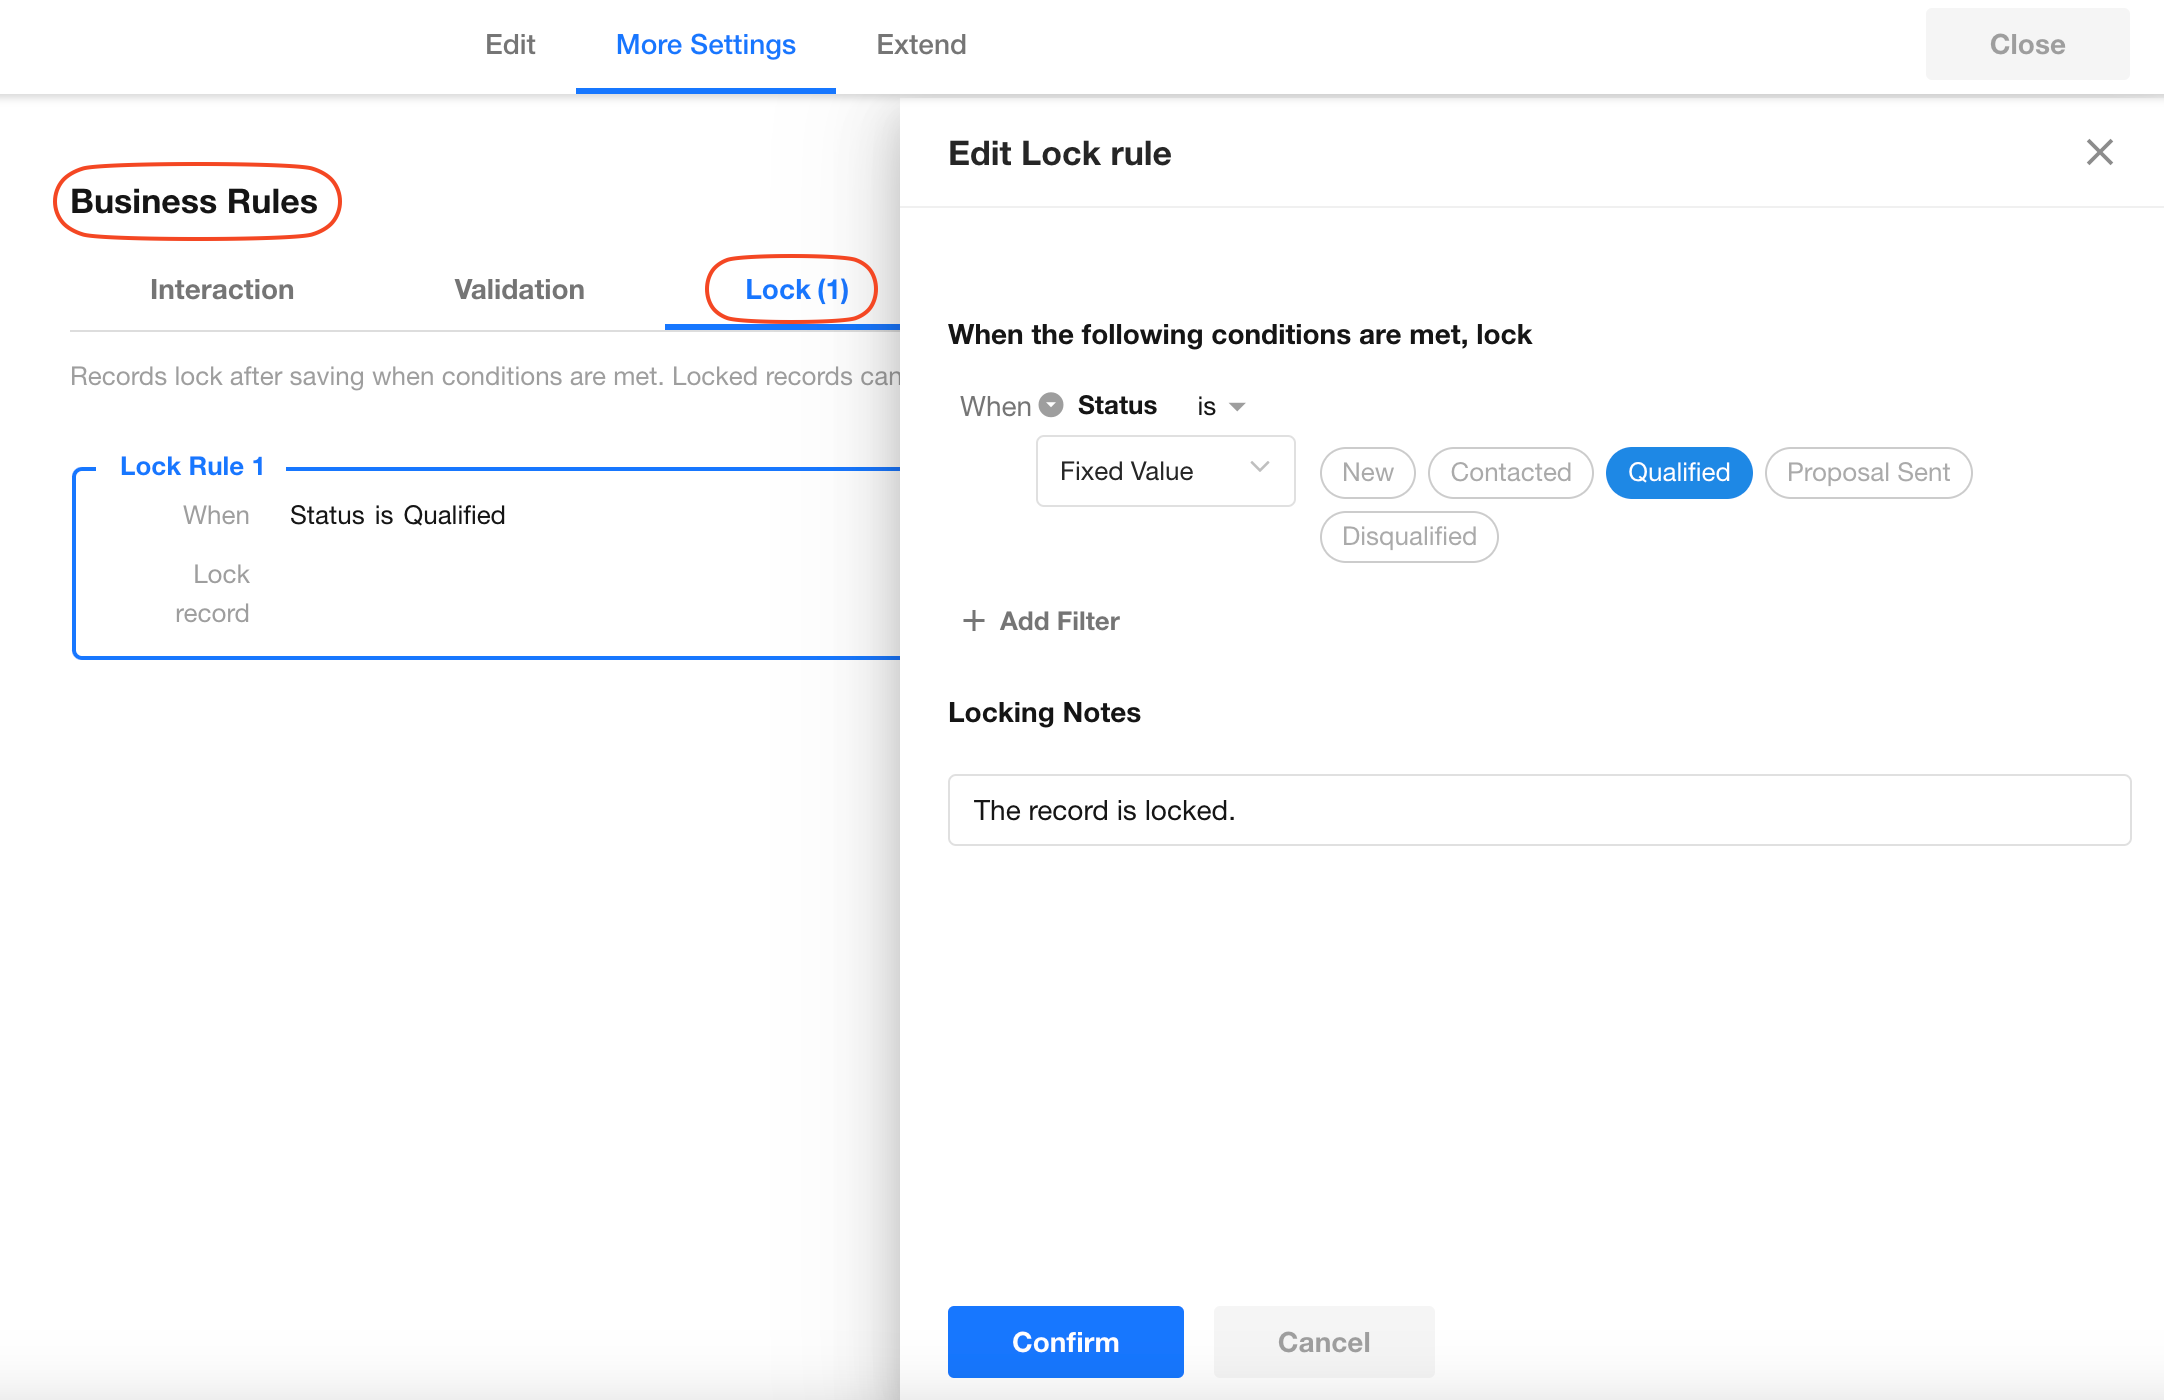2164x1400 pixels.
Task: Click the Close button at top right
Action: [x=2027, y=45]
